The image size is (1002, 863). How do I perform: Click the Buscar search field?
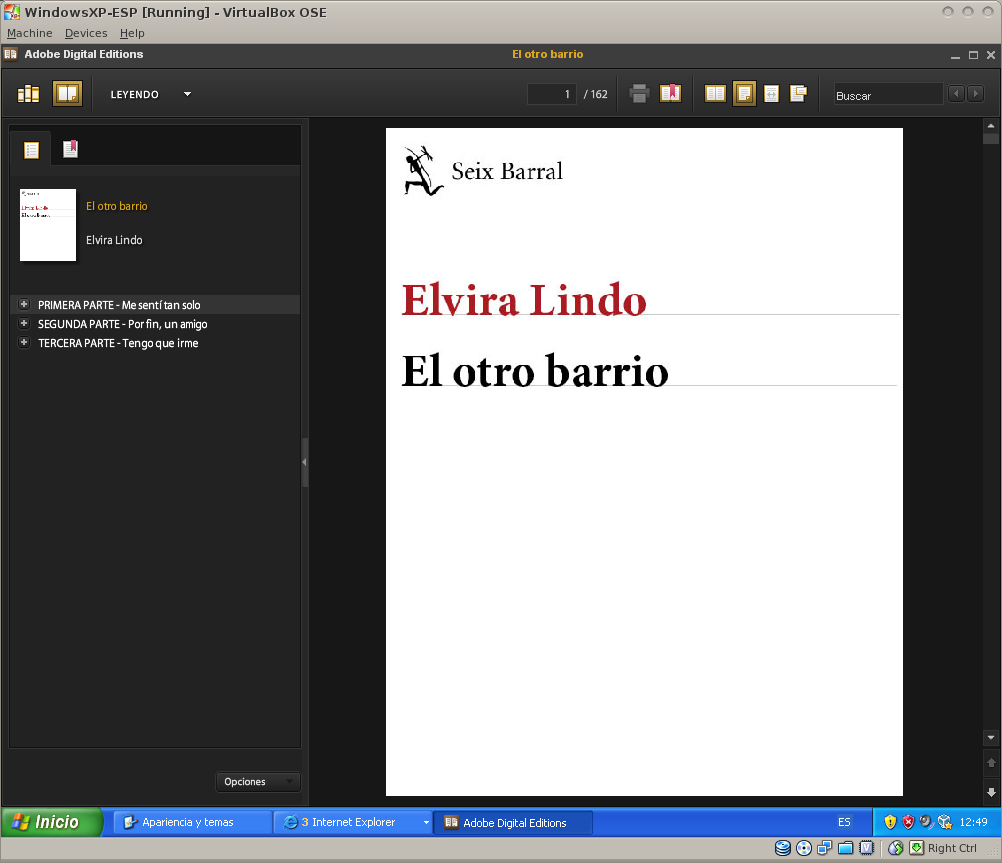(x=888, y=95)
